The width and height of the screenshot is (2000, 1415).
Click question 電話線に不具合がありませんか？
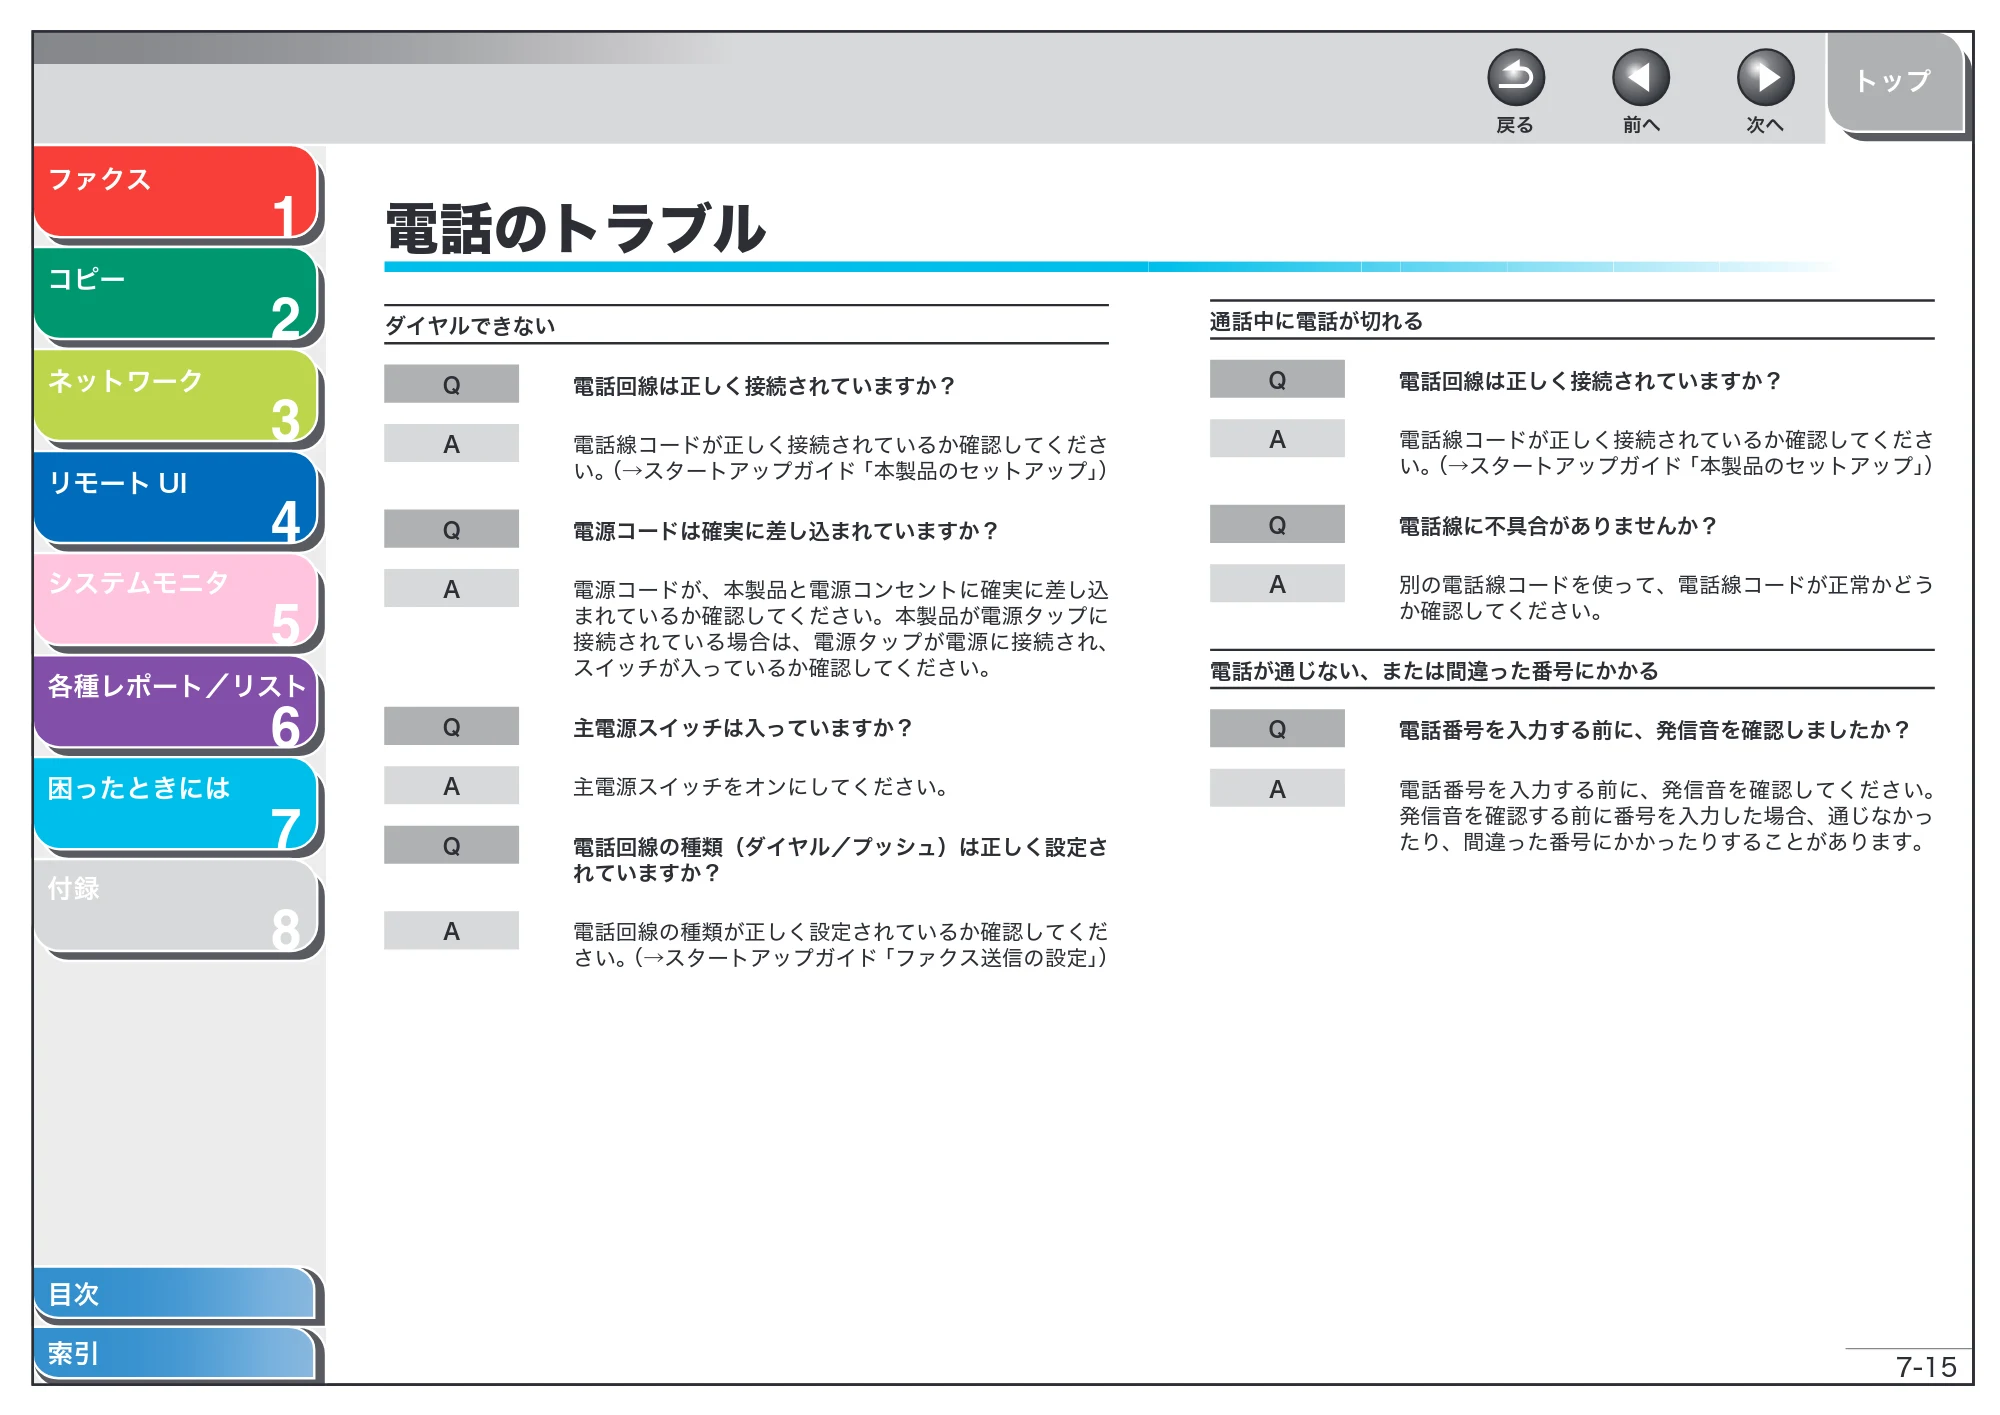[x=1557, y=526]
